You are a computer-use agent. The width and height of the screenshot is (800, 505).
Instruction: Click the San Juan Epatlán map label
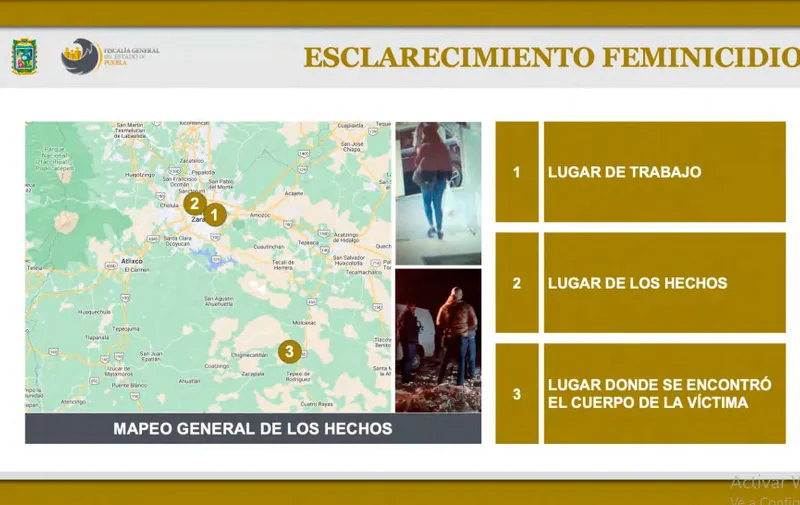(x=151, y=356)
